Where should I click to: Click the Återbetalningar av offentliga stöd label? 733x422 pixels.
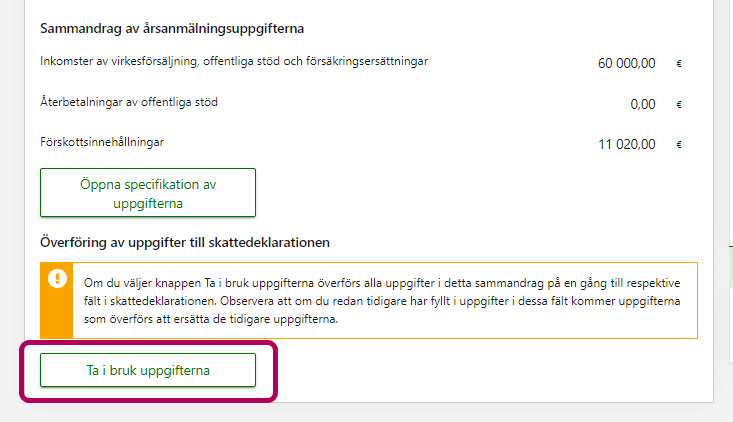(129, 102)
